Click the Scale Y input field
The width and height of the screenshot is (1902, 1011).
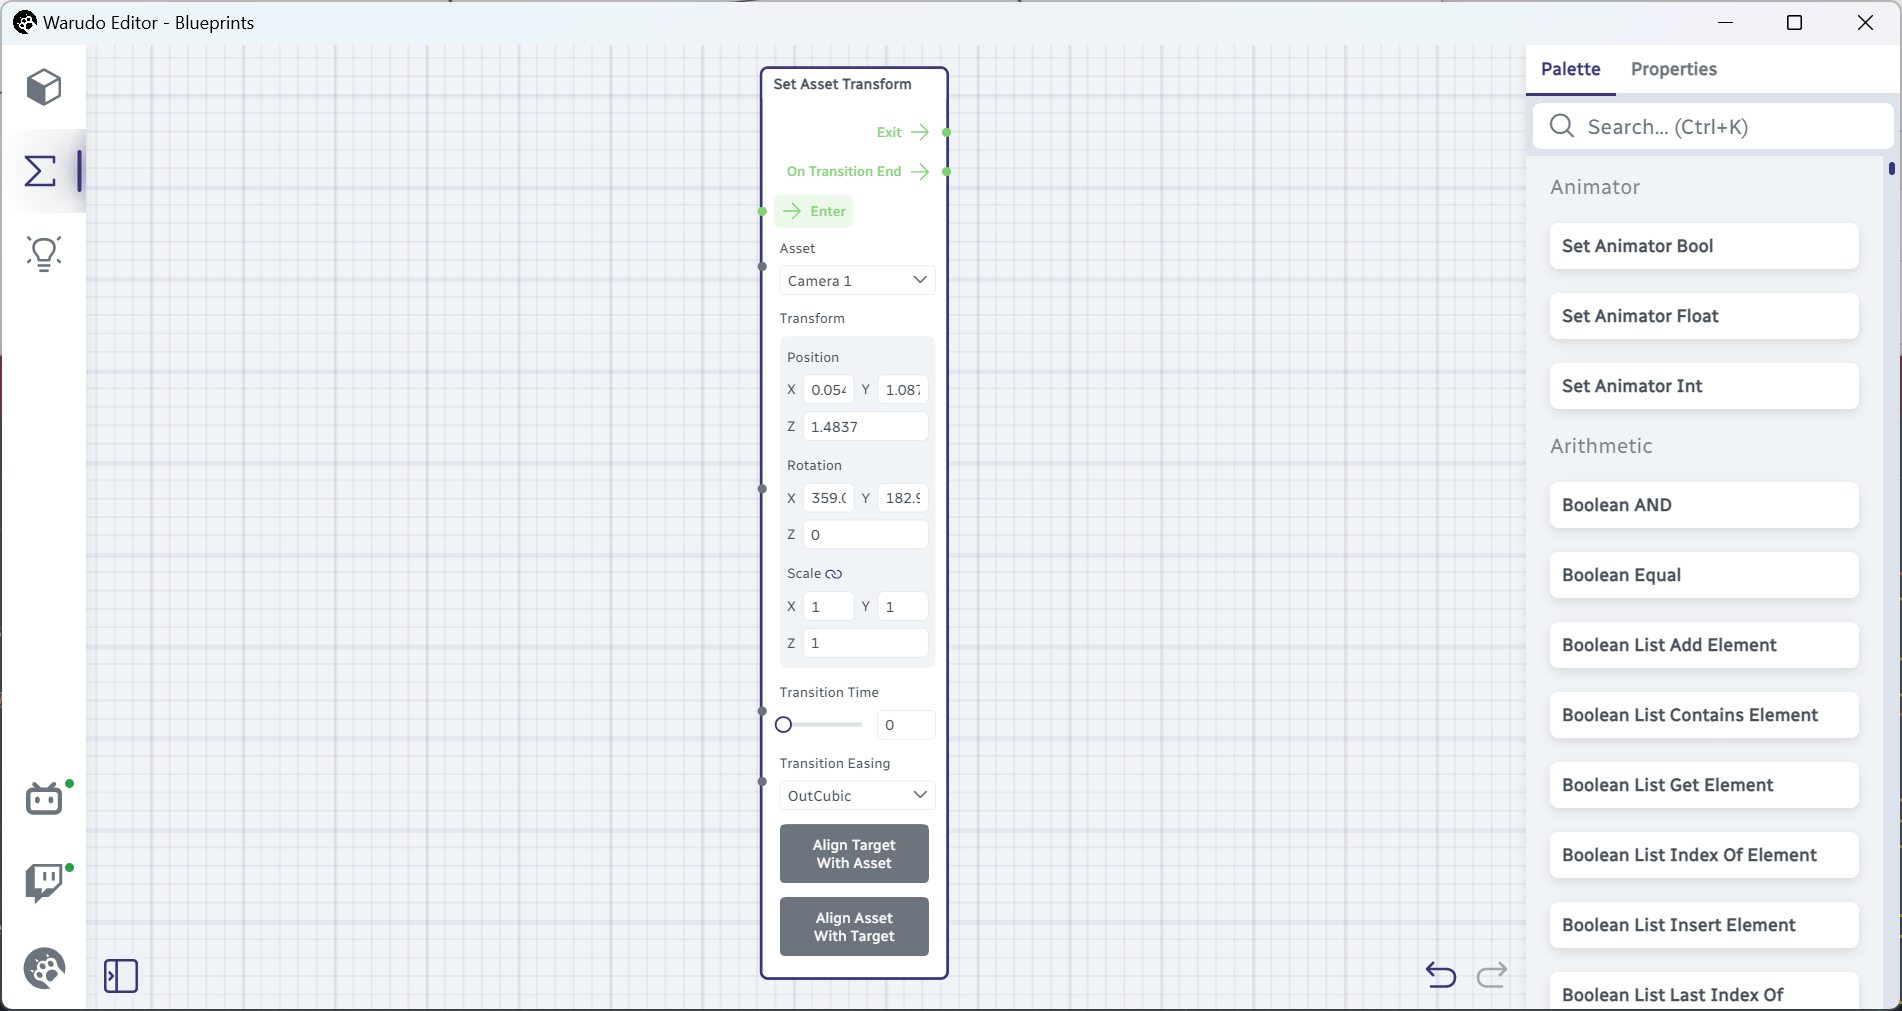coord(903,606)
